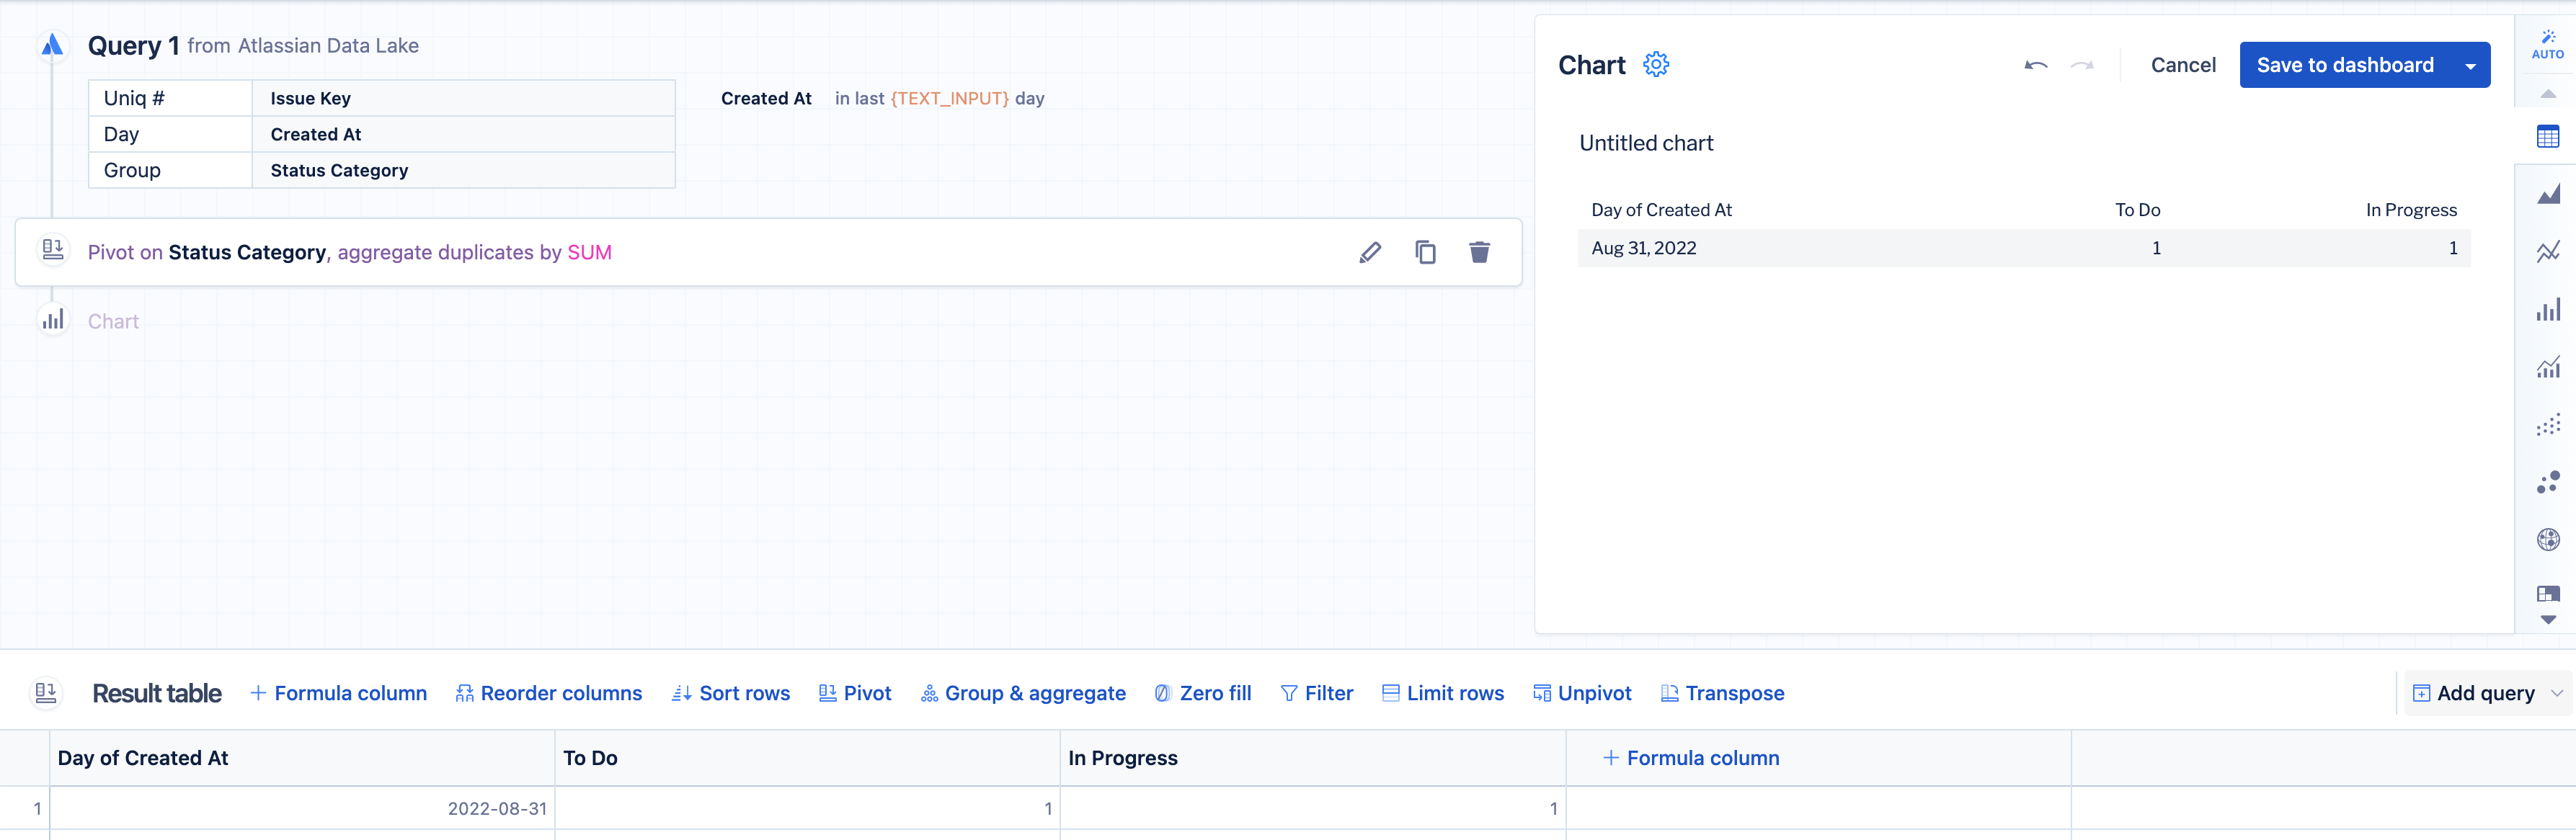Delete the Pivot step with trash icon
The height and width of the screenshot is (840, 2576).
(x=1479, y=253)
